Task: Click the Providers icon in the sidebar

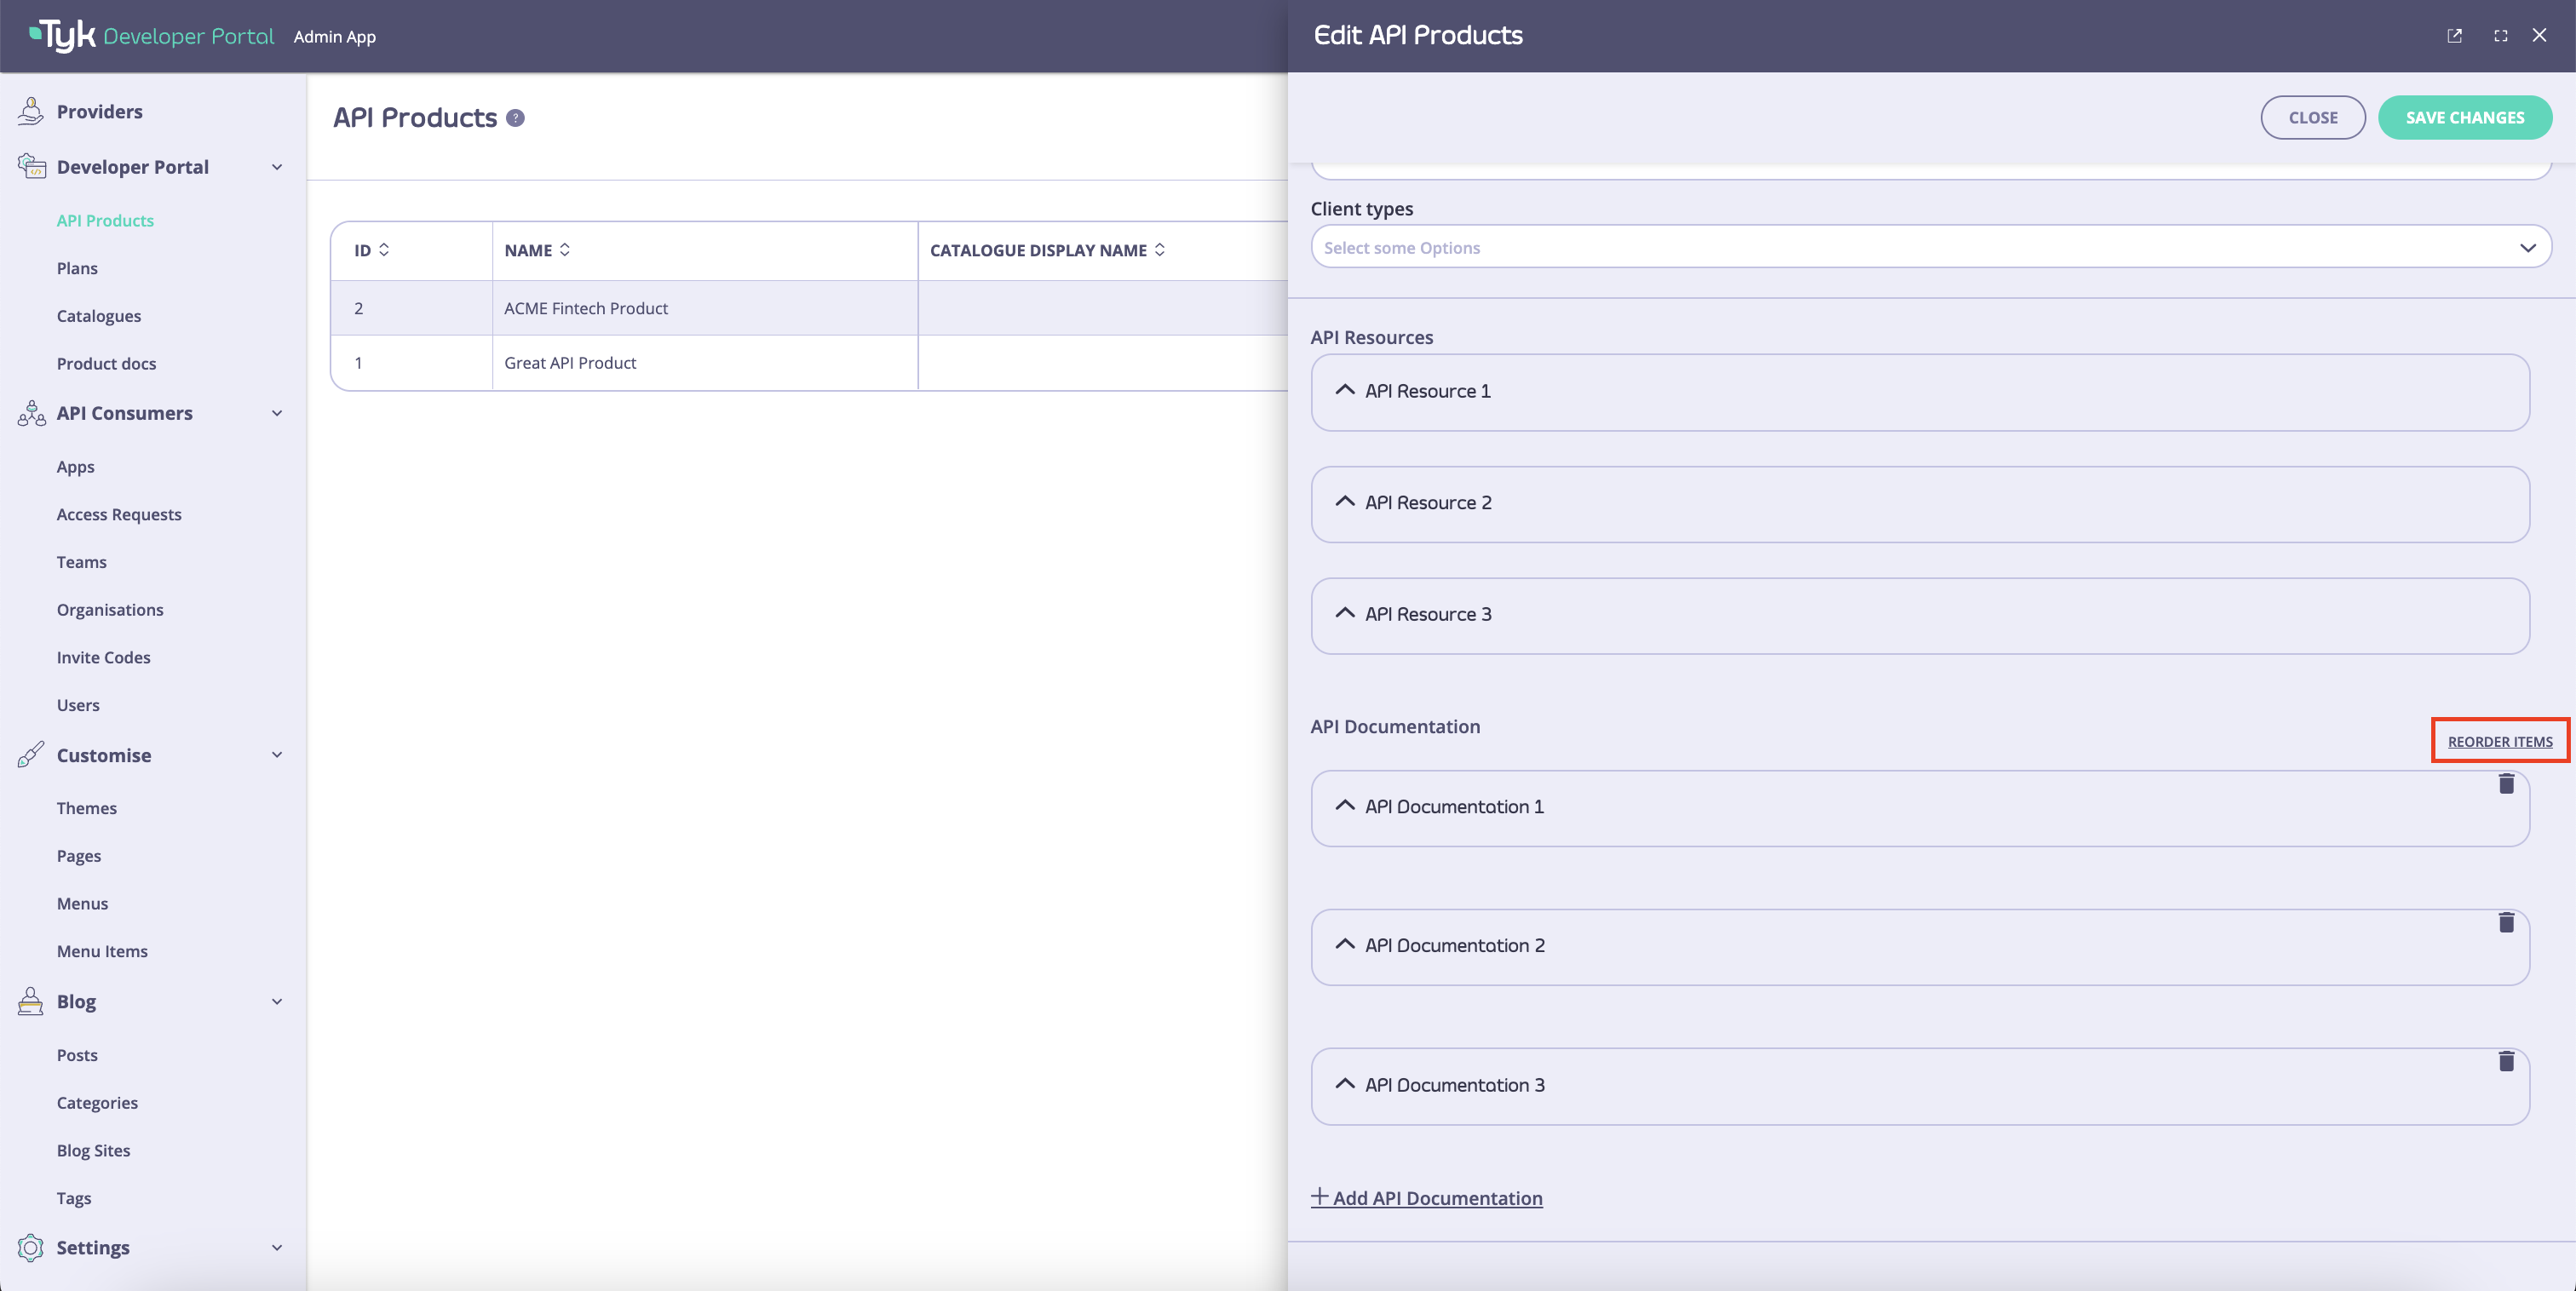Action: tap(31, 111)
